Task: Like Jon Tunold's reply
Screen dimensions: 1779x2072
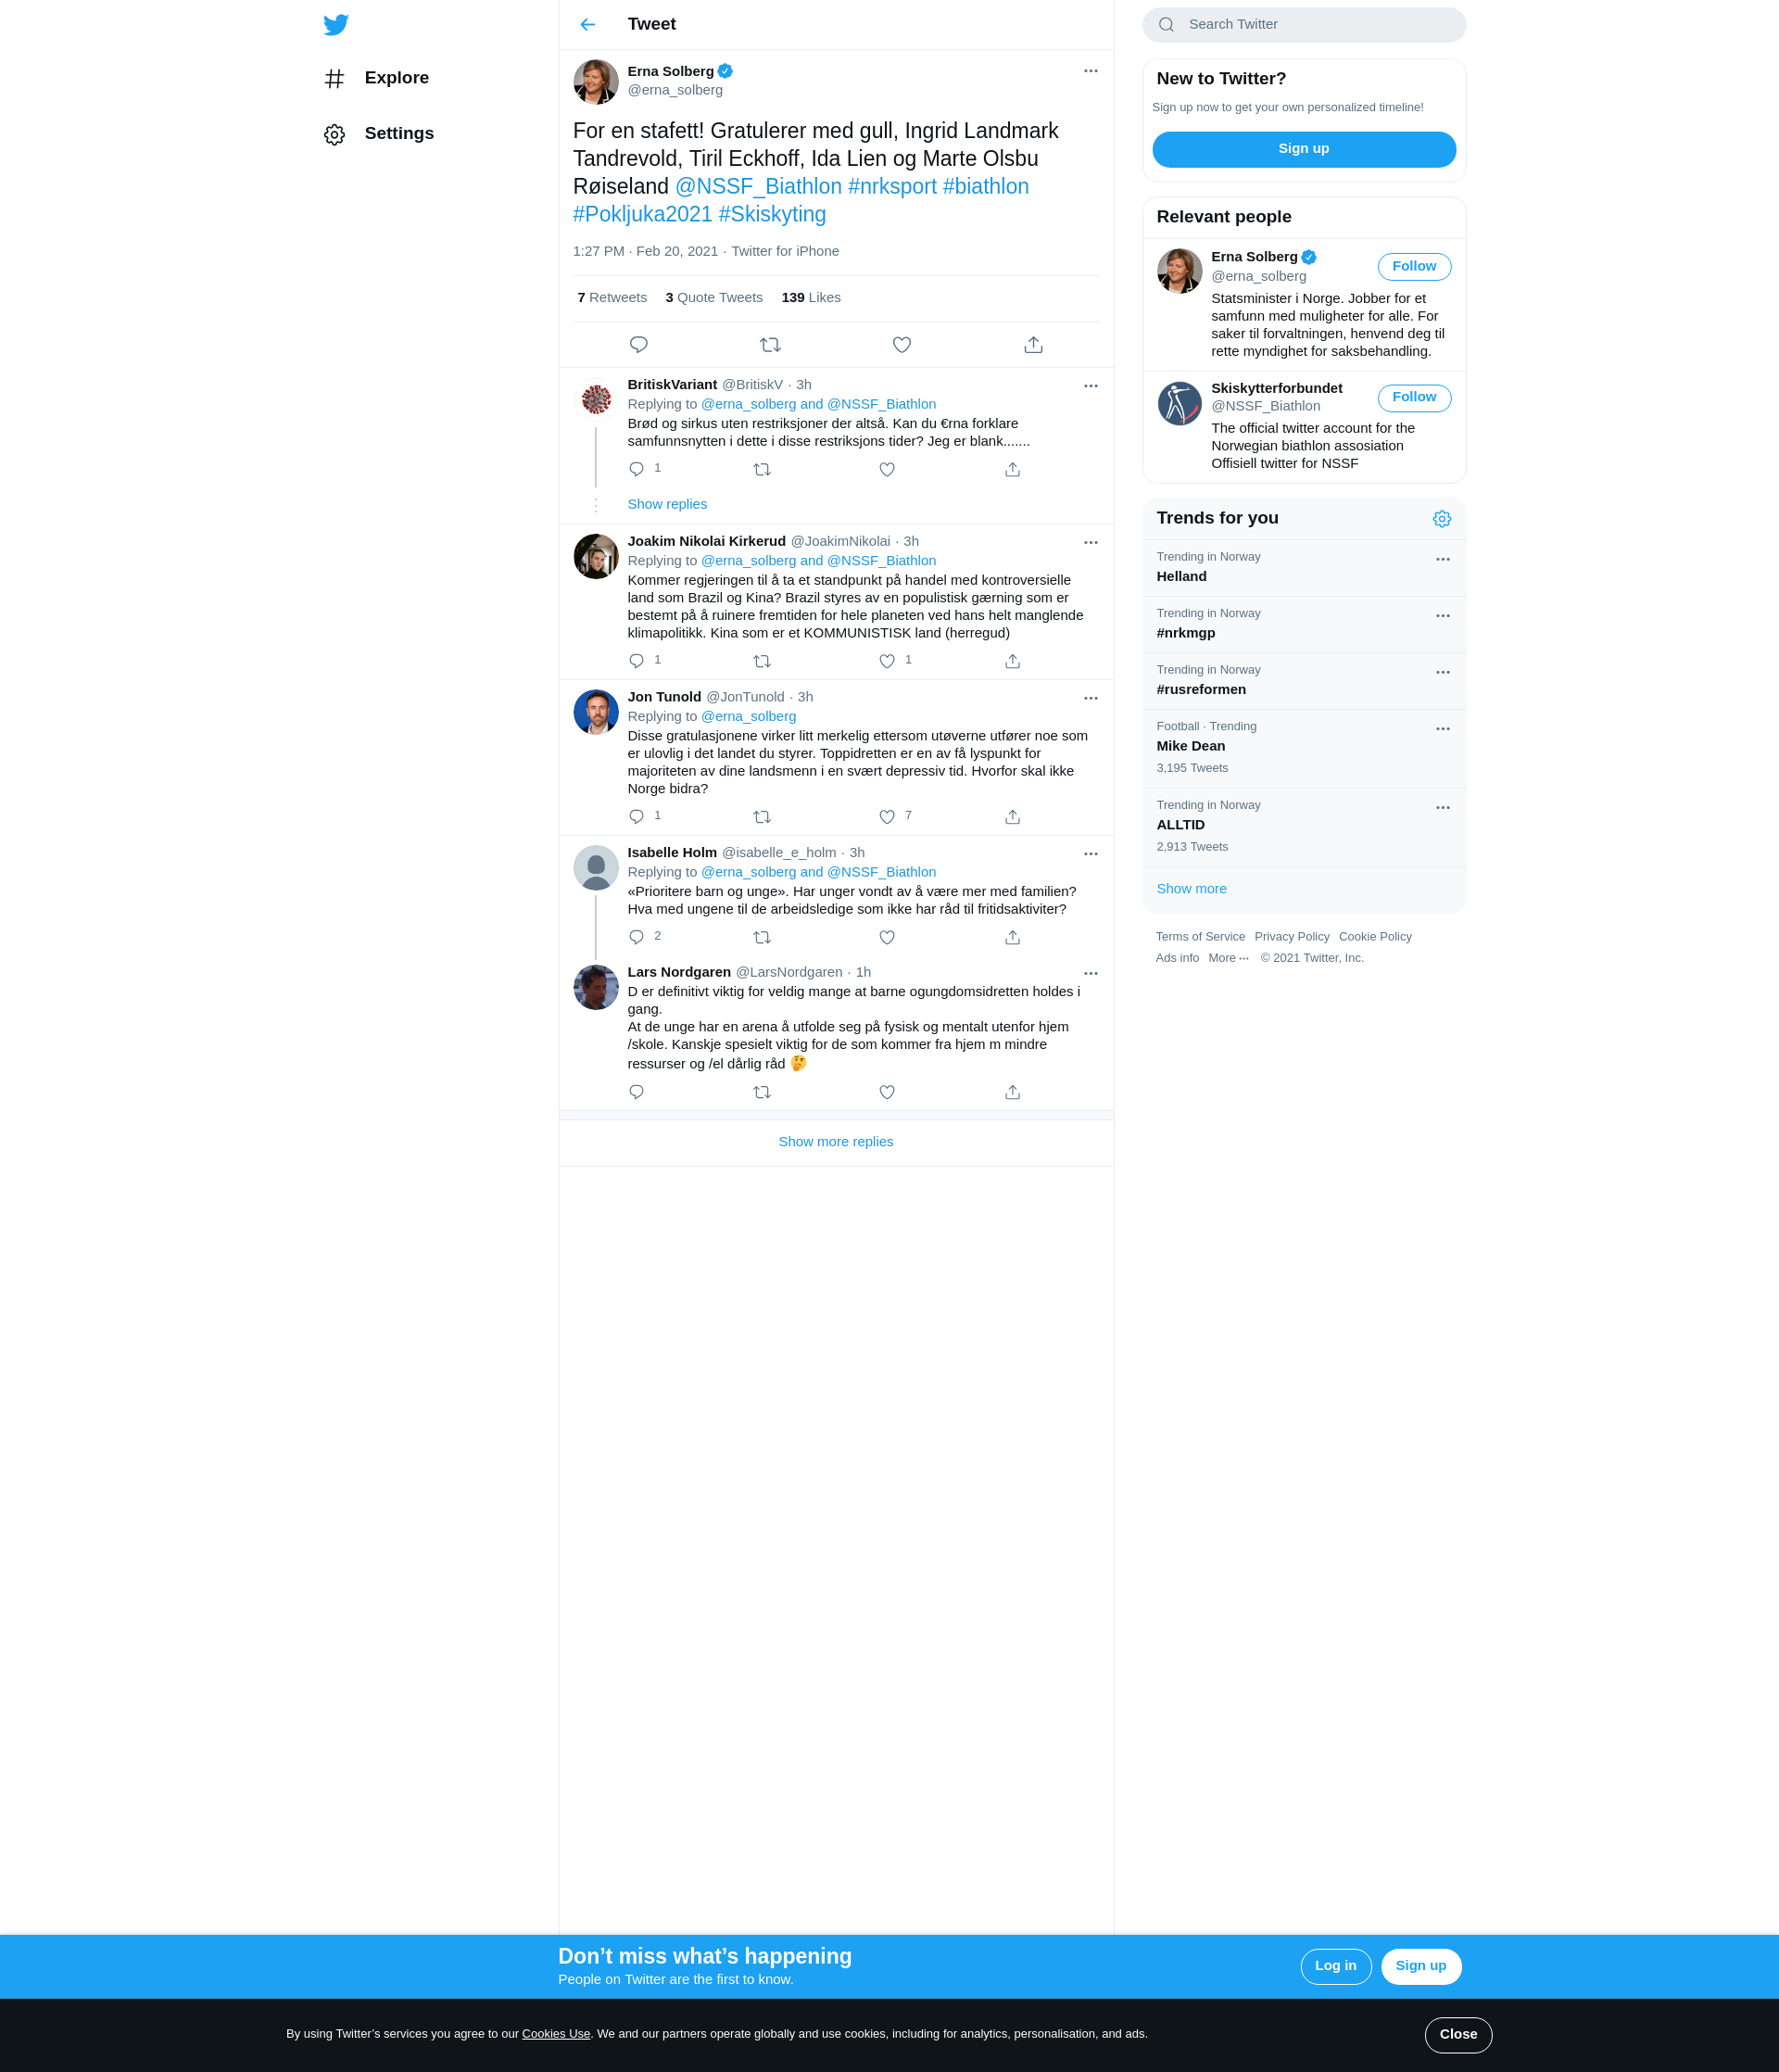Action: [887, 817]
